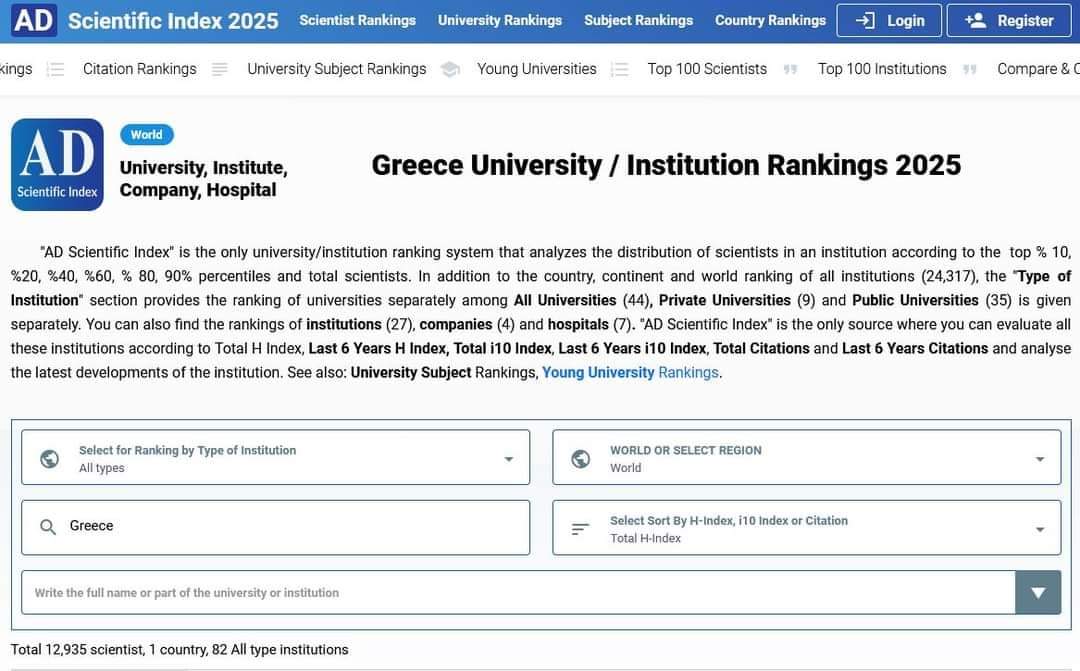Open Young University Rankings link

[630, 373]
